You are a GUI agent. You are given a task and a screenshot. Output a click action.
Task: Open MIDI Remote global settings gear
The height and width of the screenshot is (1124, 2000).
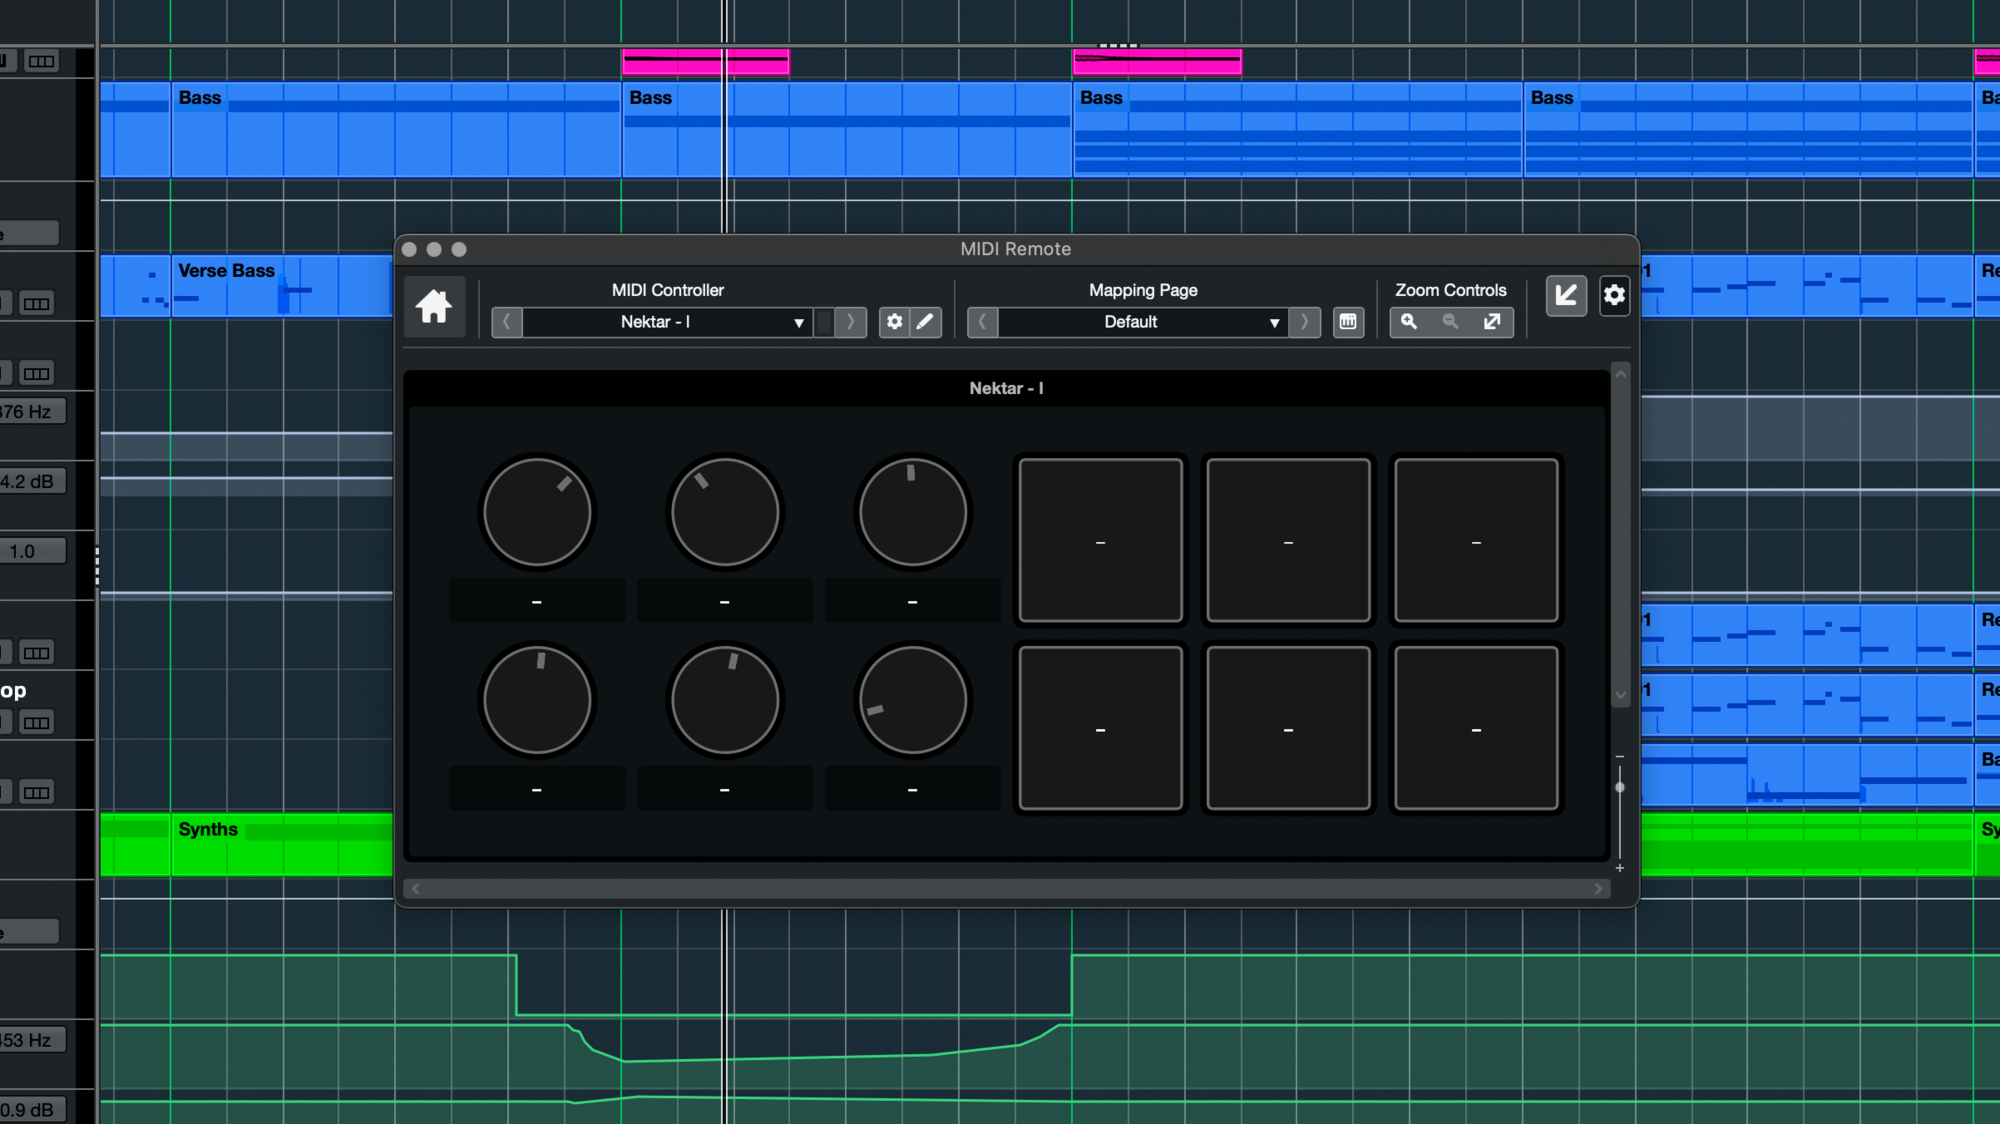point(1614,296)
